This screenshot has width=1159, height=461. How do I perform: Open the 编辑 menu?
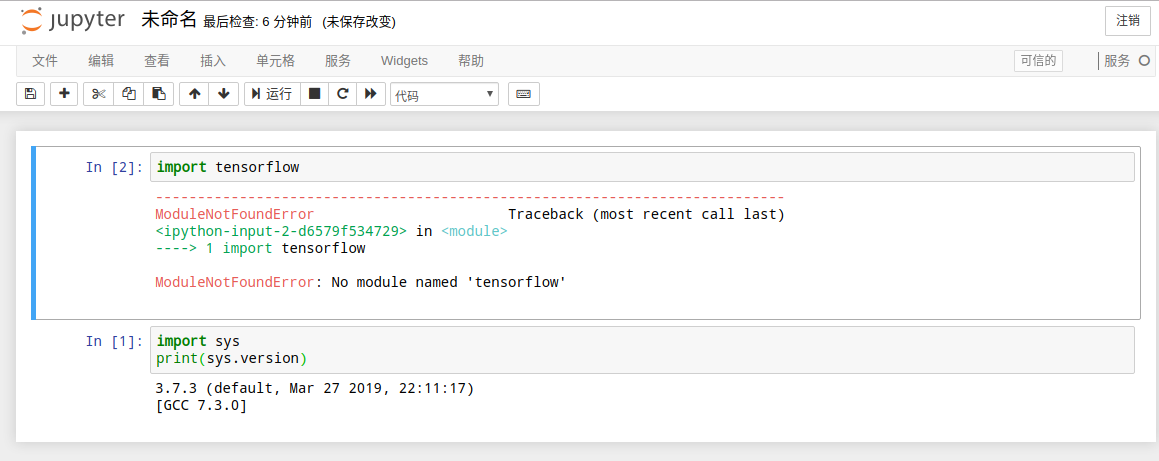coord(101,61)
